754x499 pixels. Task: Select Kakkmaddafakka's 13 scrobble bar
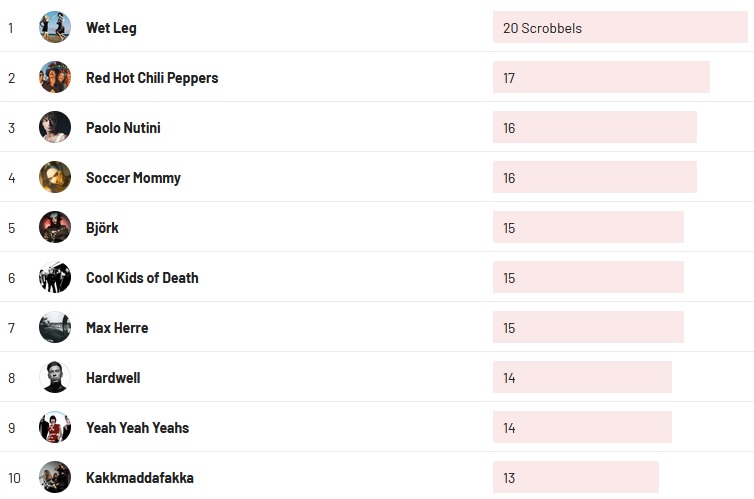(576, 478)
